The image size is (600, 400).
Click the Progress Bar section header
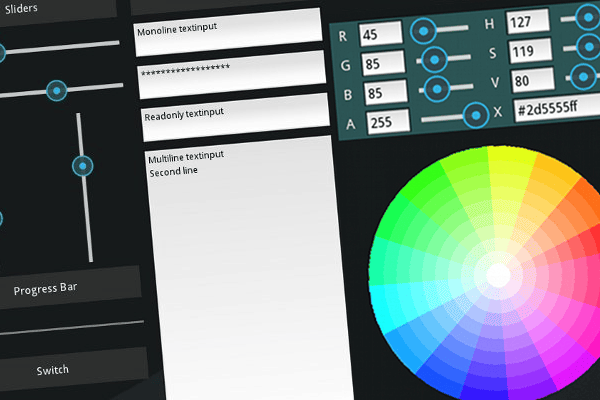pyautogui.click(x=60, y=289)
